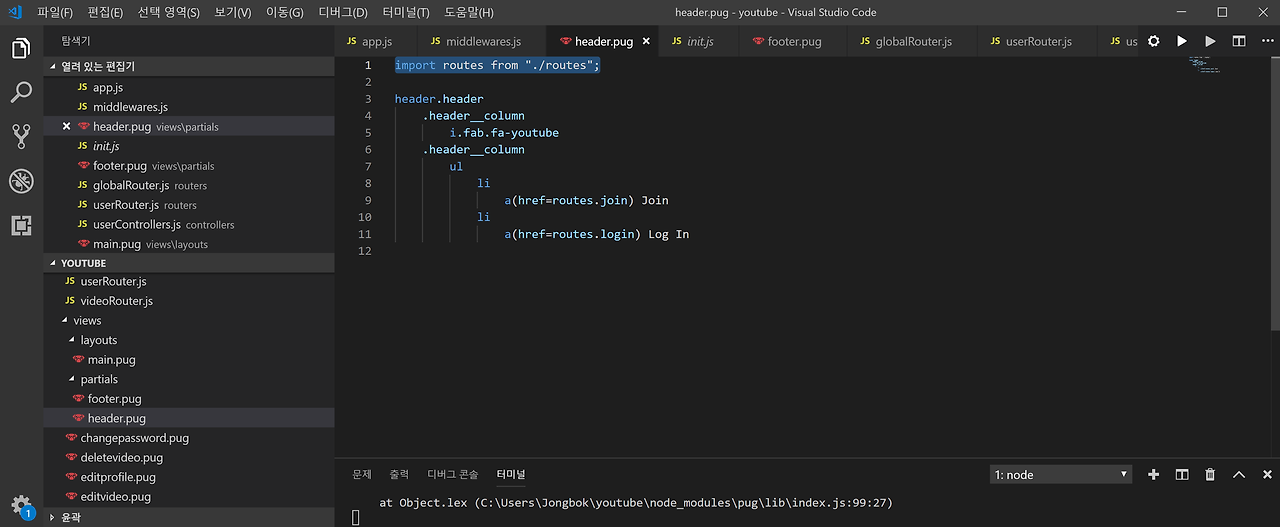Switch to the userRouter.js editor tab
The image size is (1280, 527).
click(1038, 42)
